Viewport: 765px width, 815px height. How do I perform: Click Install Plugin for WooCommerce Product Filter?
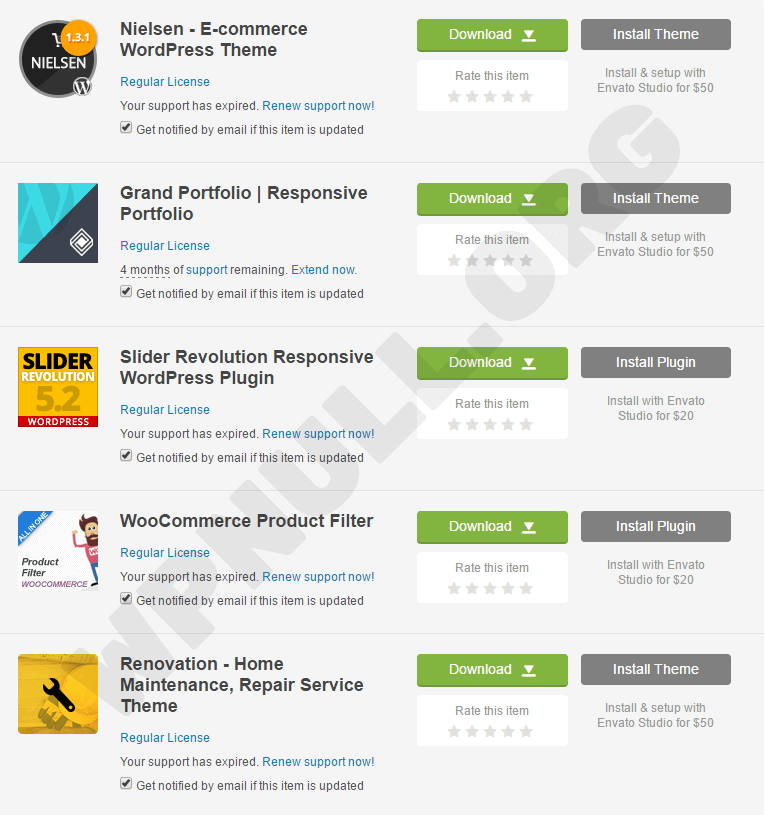pos(656,527)
